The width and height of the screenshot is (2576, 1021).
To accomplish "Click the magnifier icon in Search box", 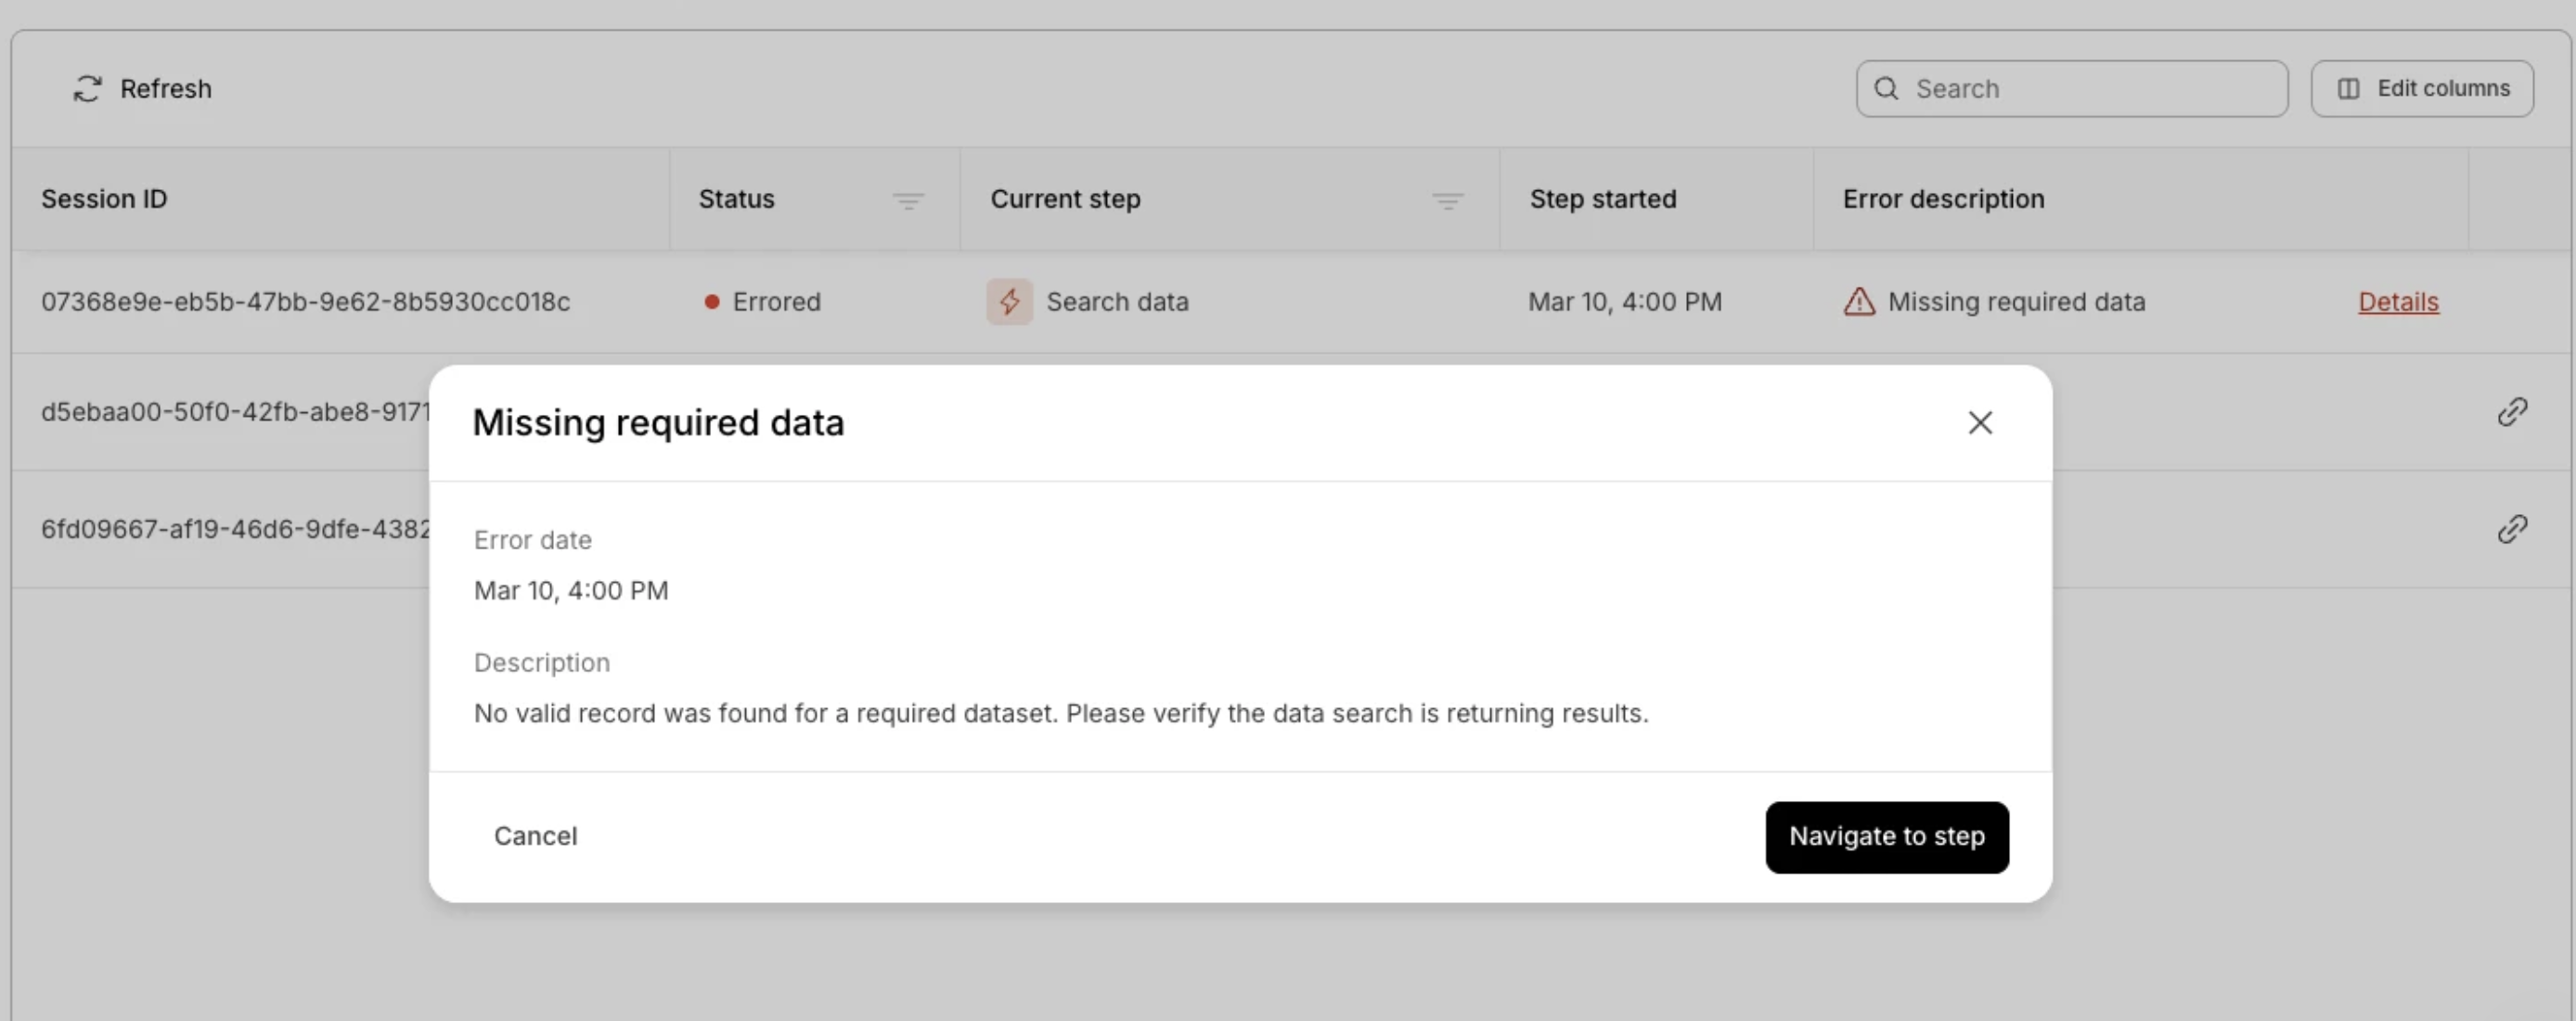I will click(1886, 89).
